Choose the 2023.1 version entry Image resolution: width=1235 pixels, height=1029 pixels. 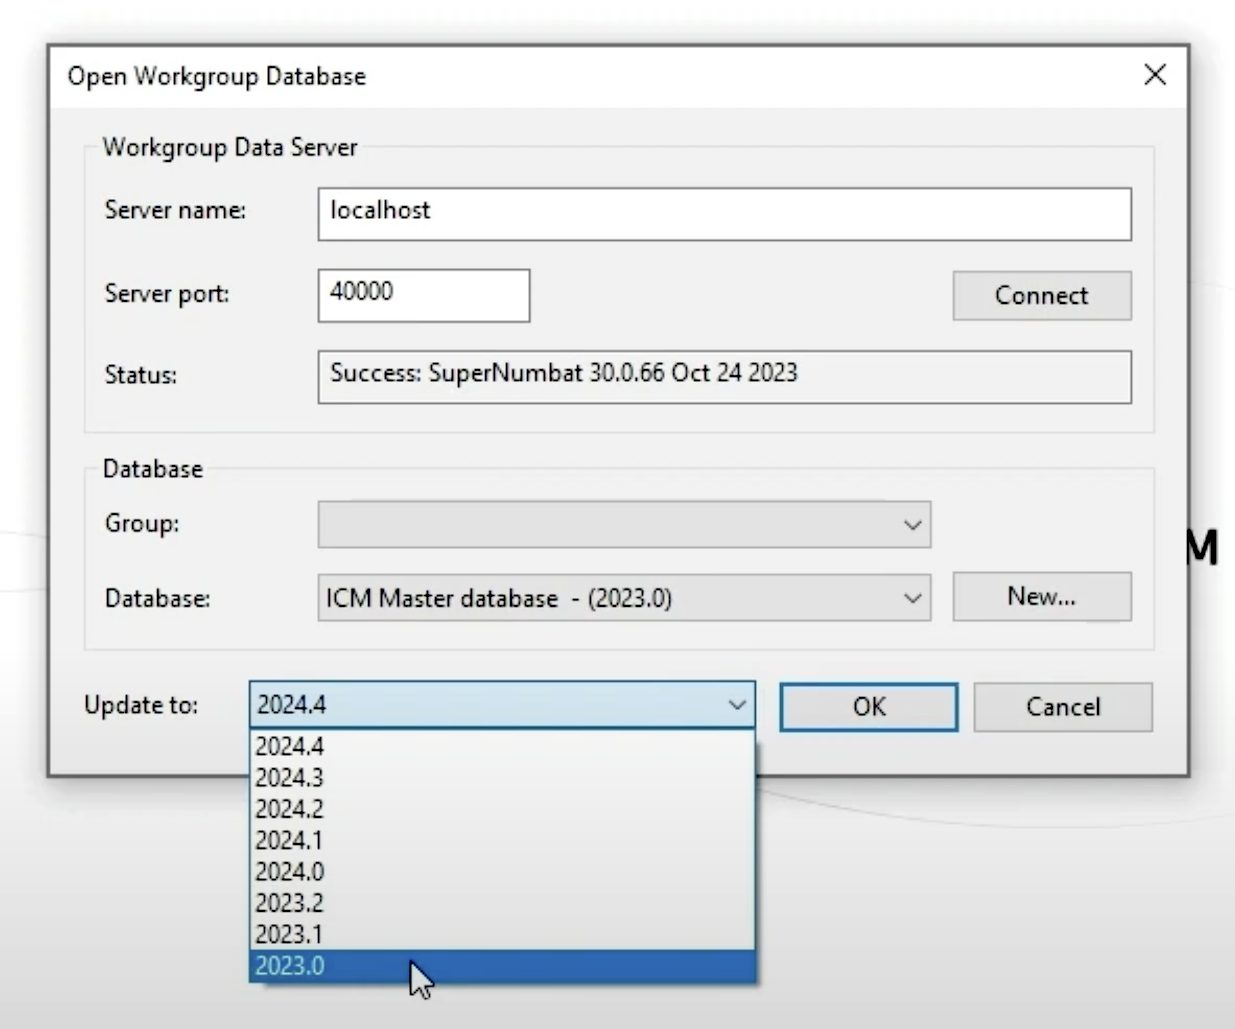tap(502, 934)
